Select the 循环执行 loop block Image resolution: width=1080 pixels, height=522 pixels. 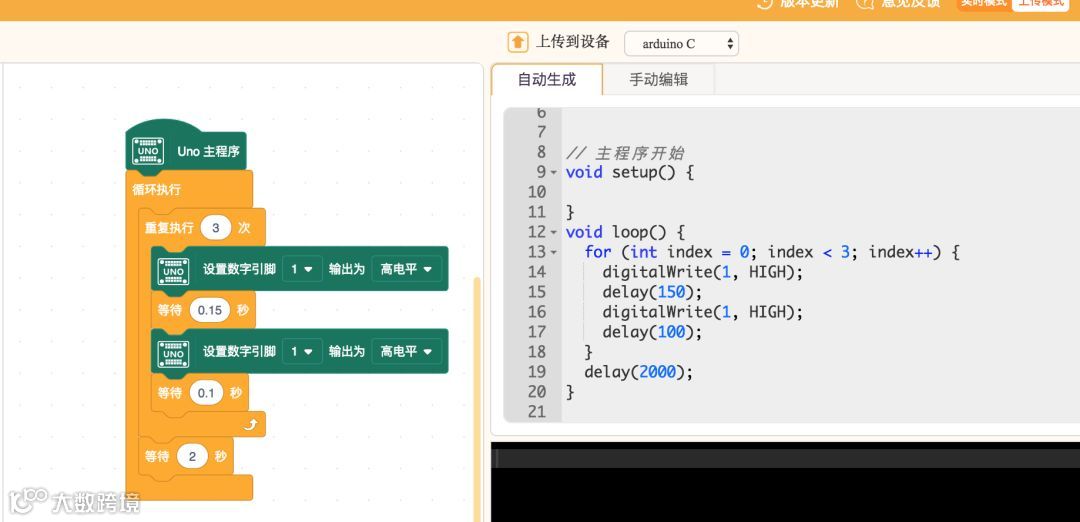tap(157, 189)
